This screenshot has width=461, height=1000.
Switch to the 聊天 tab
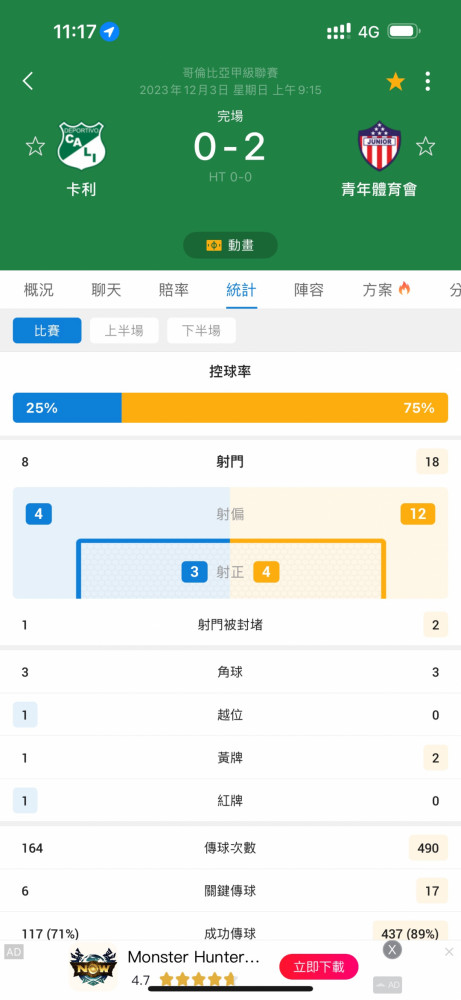pyautogui.click(x=106, y=290)
